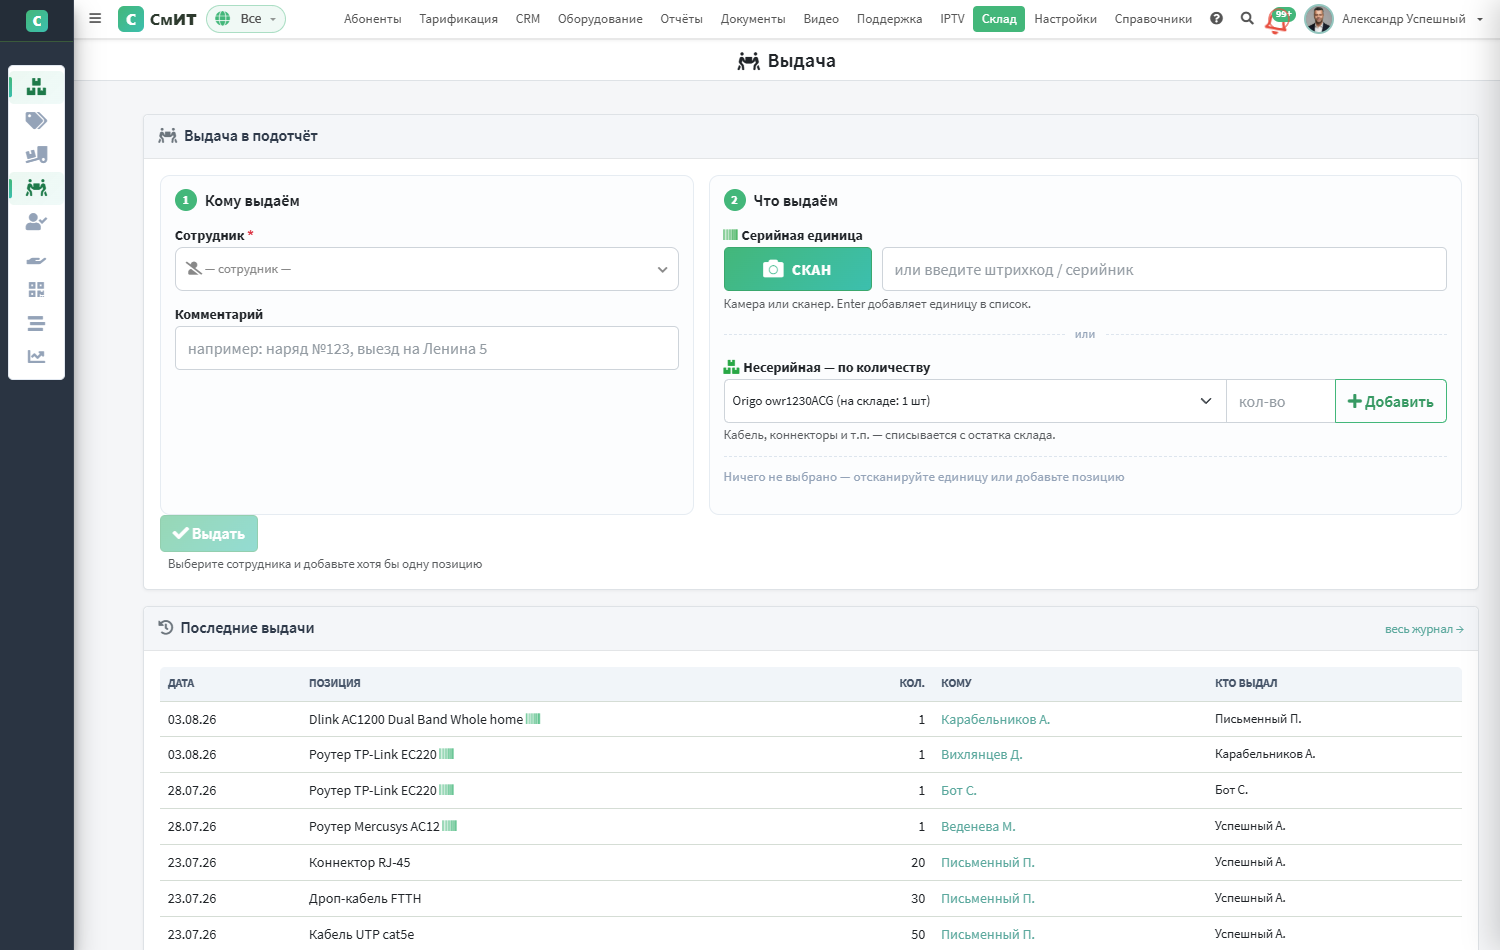Viewport: 1500px width, 950px height.
Task: Open the Оборудование menu
Action: click(x=600, y=19)
